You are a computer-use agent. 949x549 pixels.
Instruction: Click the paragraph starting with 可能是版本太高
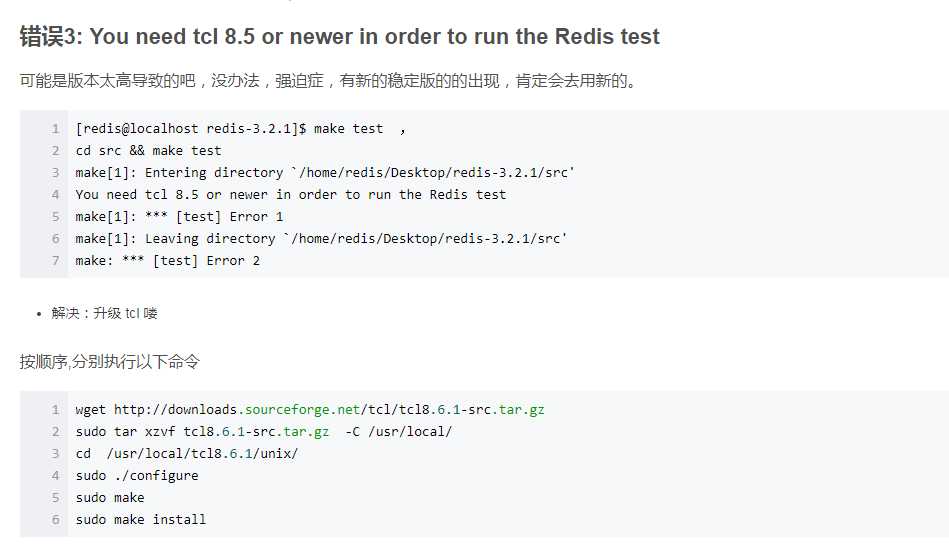coord(329,81)
